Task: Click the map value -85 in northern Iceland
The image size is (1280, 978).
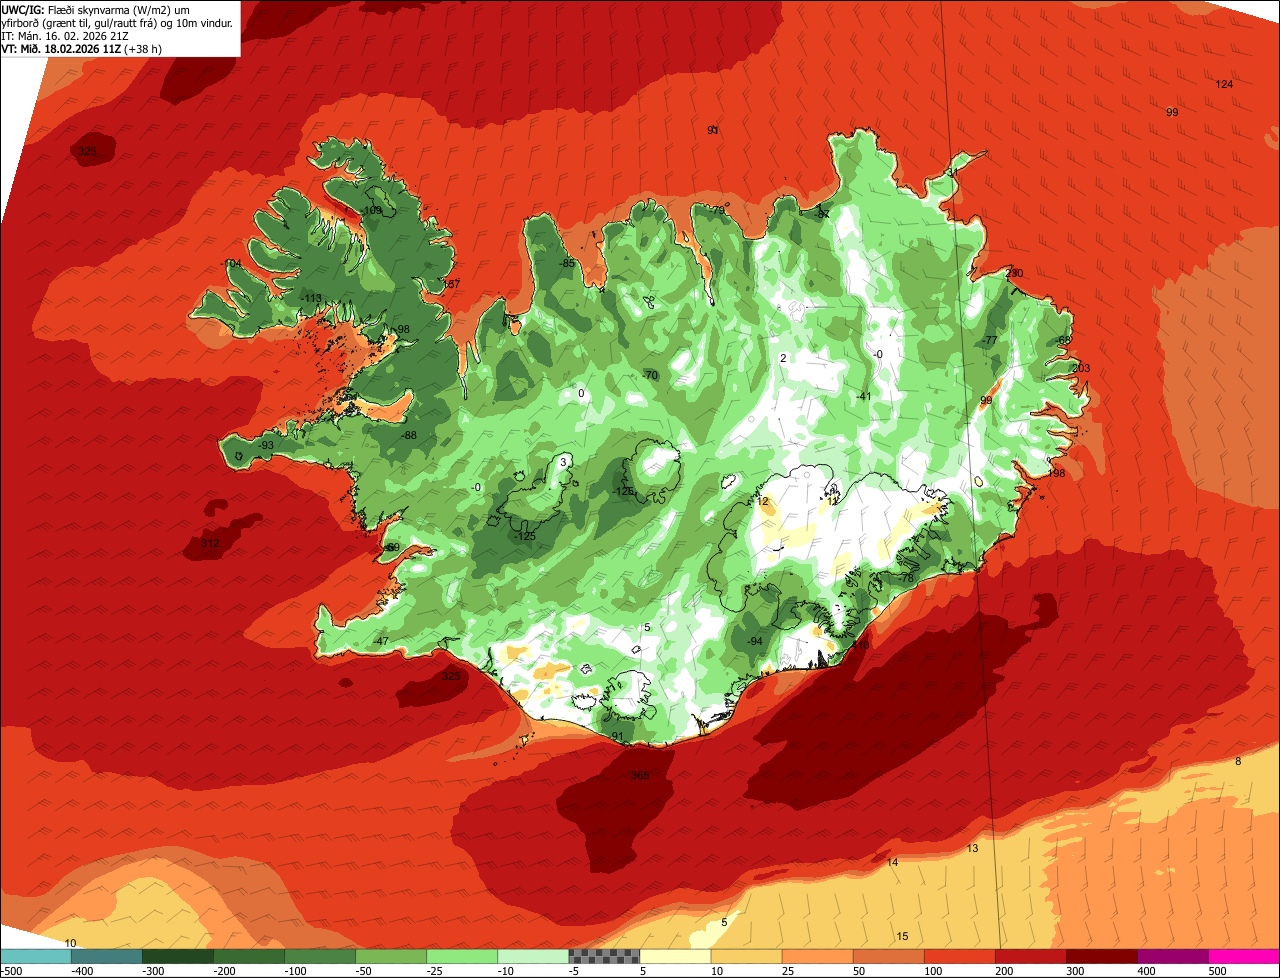Action: coord(567,263)
